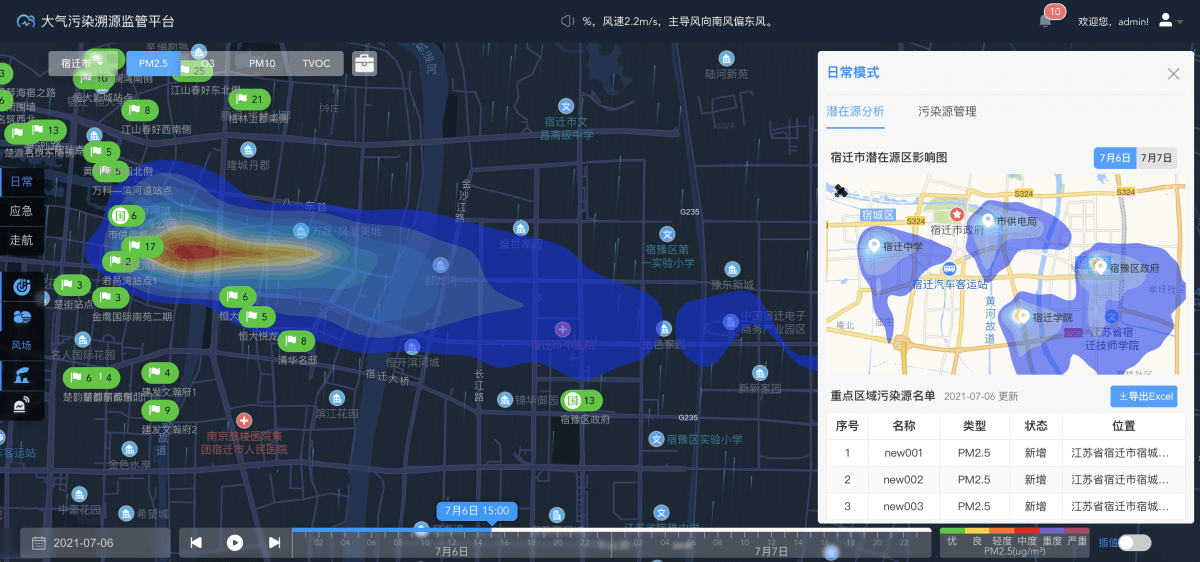Click the radar target icon in left sidebar
1200x562 pixels.
[x=22, y=287]
